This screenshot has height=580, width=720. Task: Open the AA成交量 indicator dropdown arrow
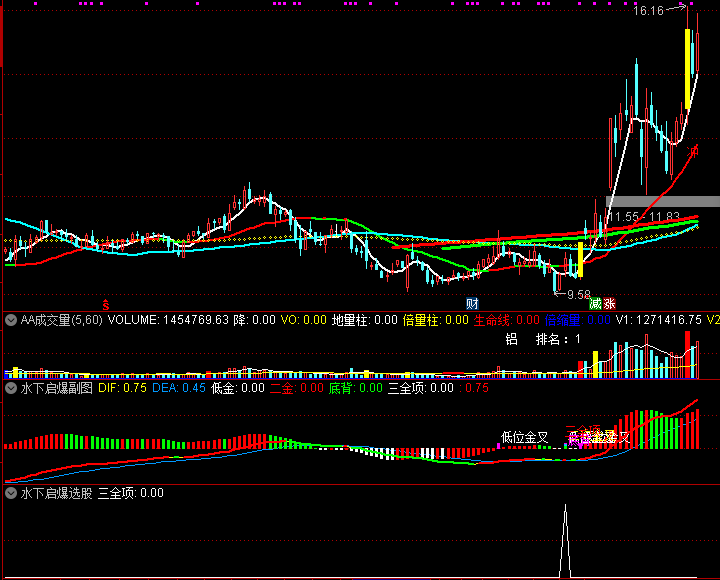pos(11,320)
